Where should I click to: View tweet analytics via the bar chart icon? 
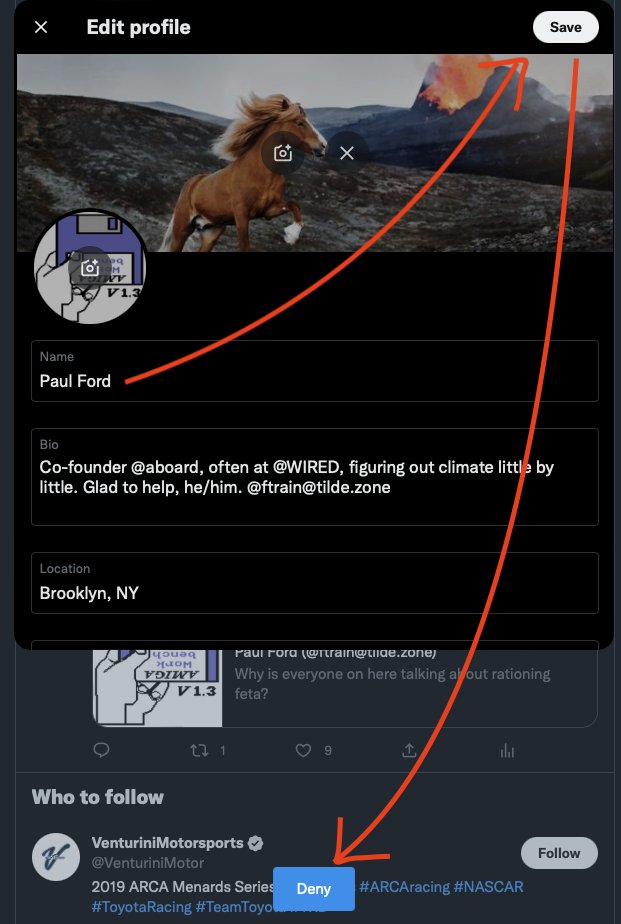(507, 750)
